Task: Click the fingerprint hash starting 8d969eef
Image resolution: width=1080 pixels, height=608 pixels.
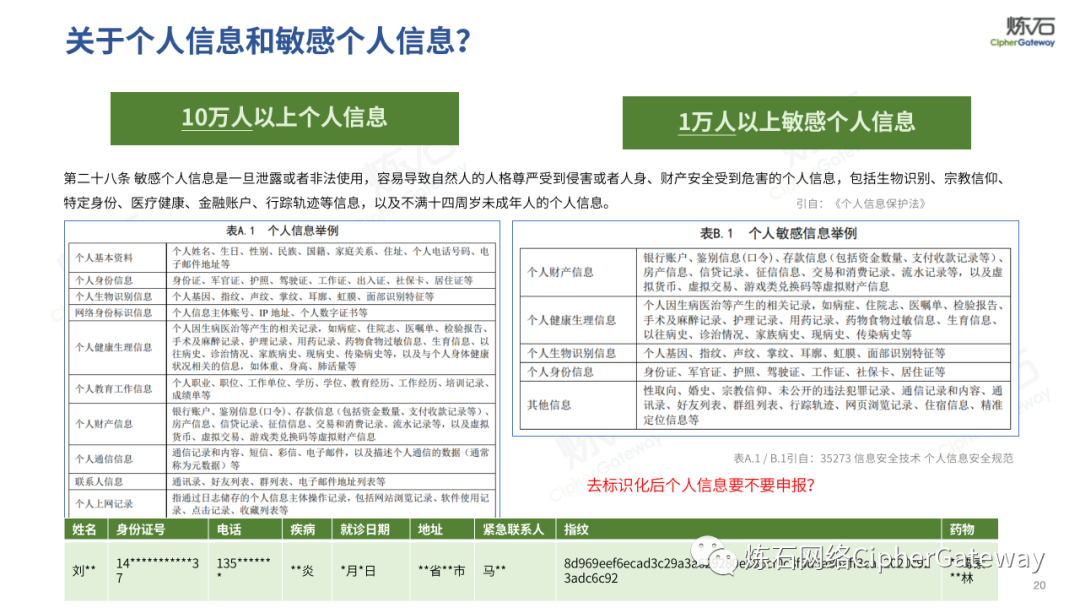Action: click(748, 571)
